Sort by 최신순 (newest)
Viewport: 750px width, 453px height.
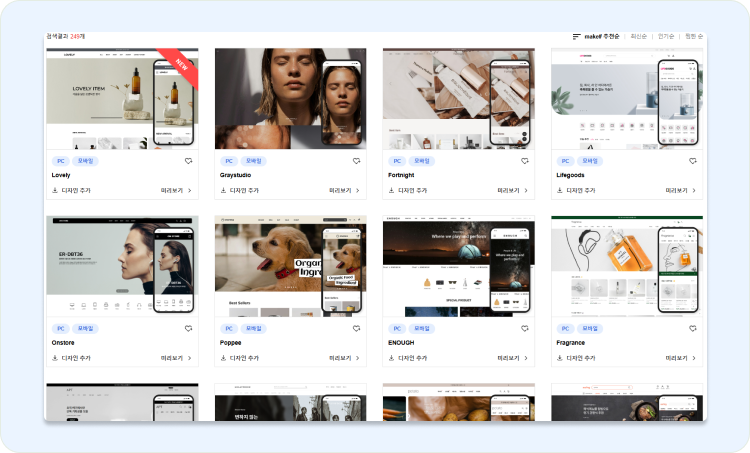(638, 36)
